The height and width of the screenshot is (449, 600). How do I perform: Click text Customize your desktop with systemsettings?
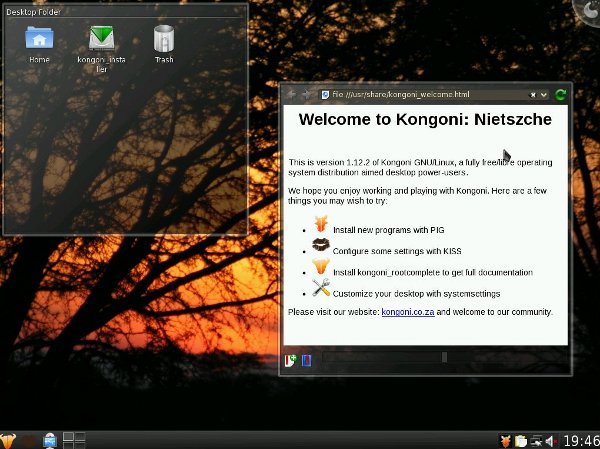coord(416,294)
